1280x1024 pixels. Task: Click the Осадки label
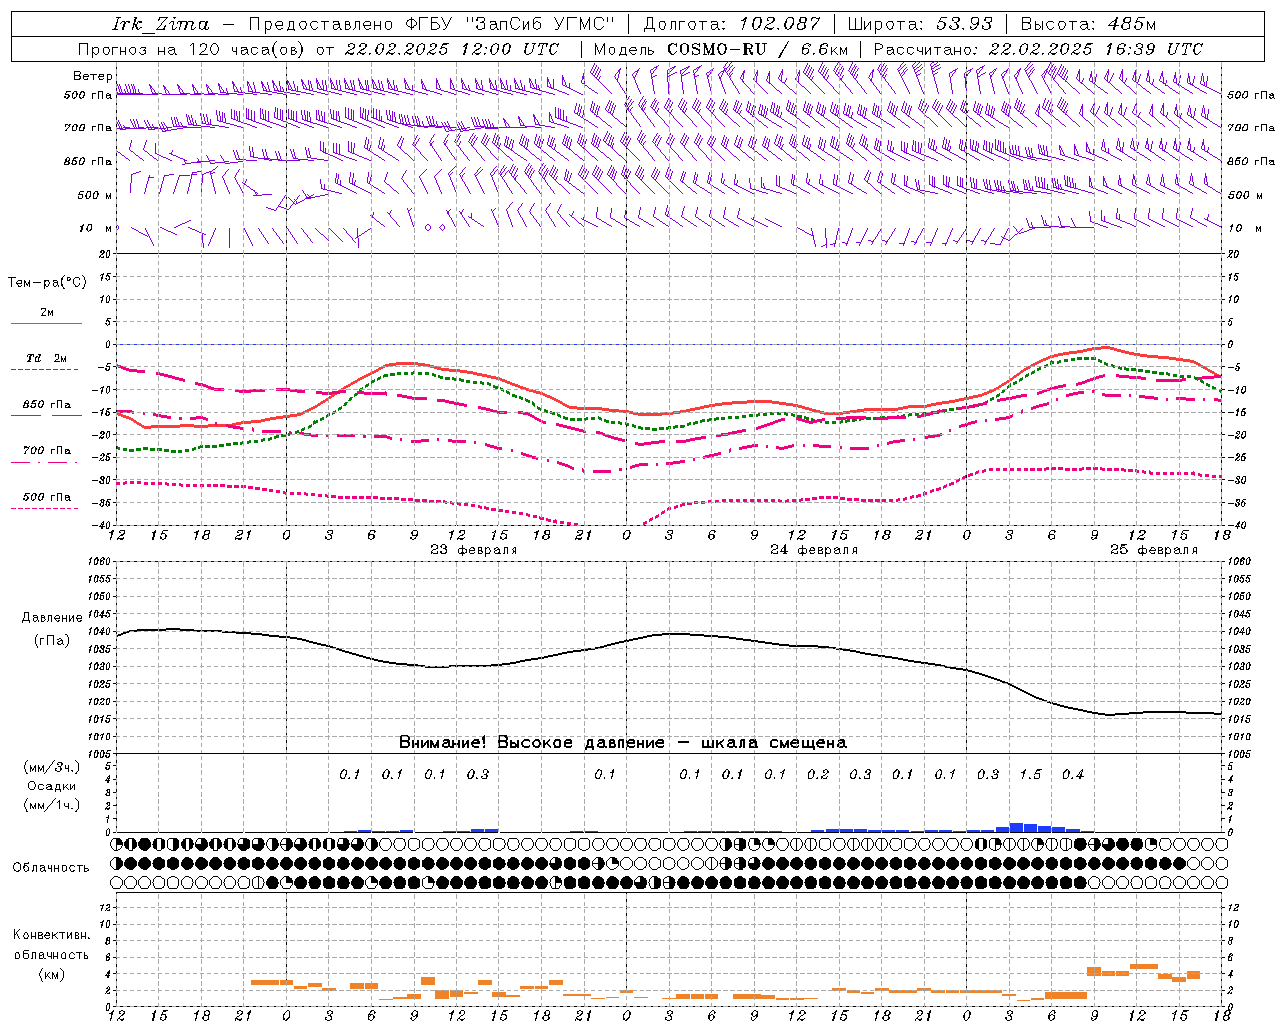pyautogui.click(x=52, y=786)
